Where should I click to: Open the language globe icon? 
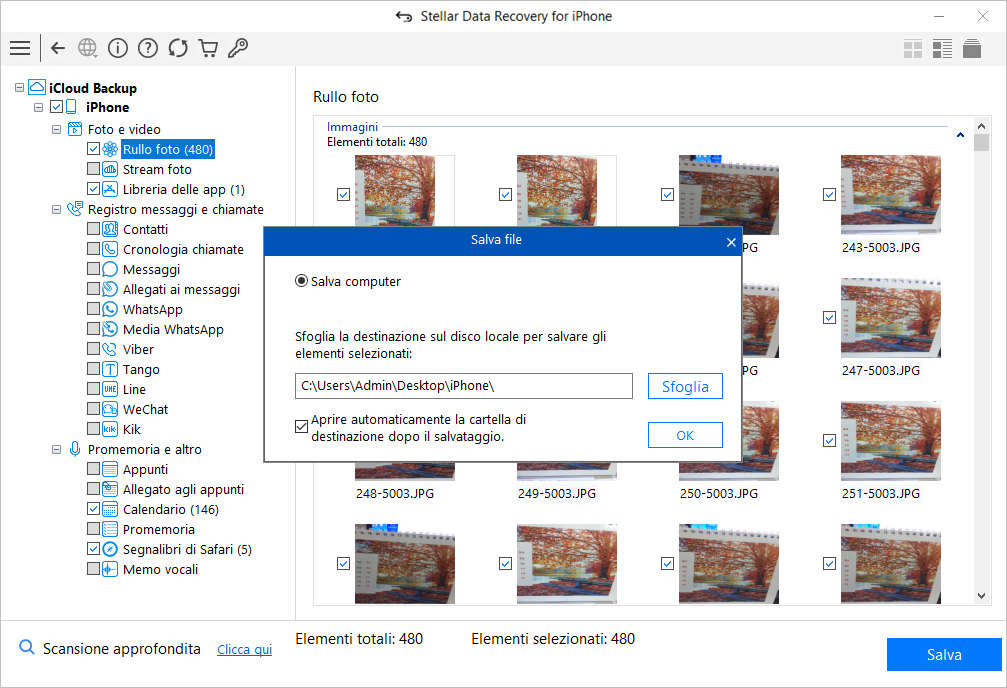pyautogui.click(x=87, y=48)
